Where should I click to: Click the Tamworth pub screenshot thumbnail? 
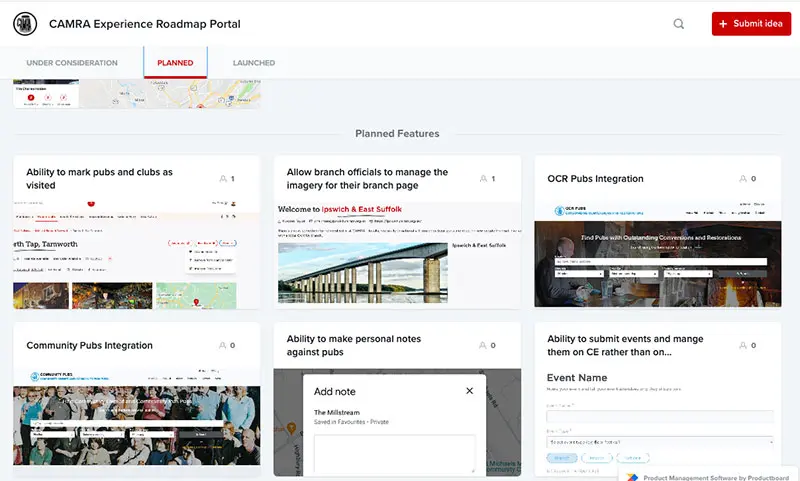point(136,255)
